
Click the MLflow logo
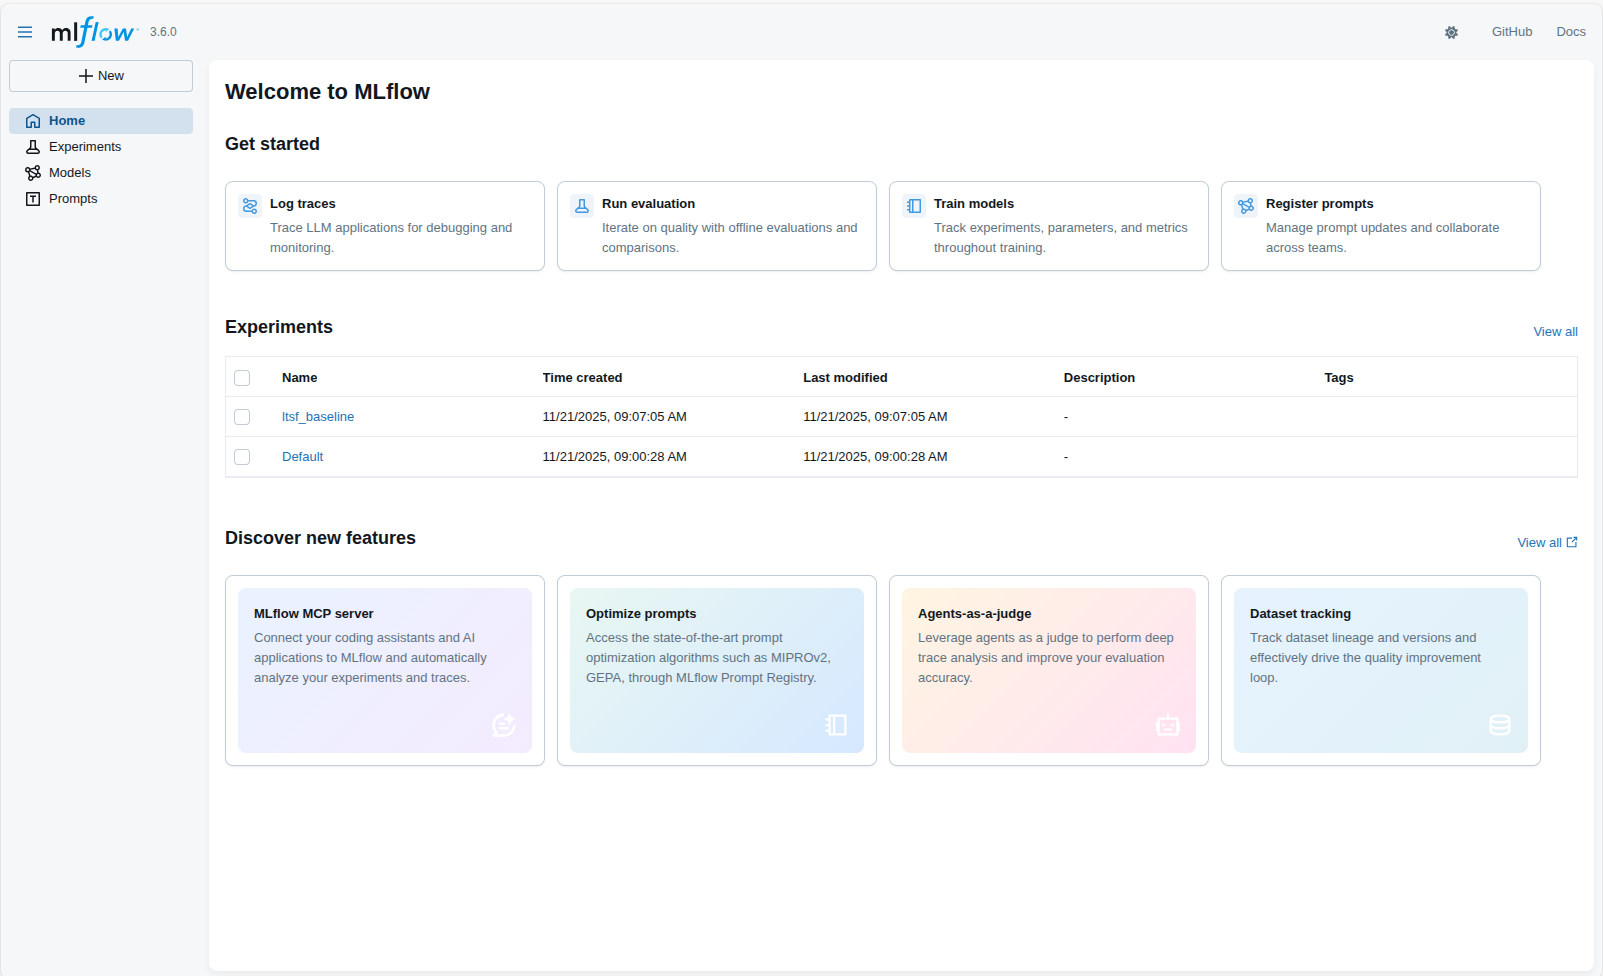pos(91,31)
